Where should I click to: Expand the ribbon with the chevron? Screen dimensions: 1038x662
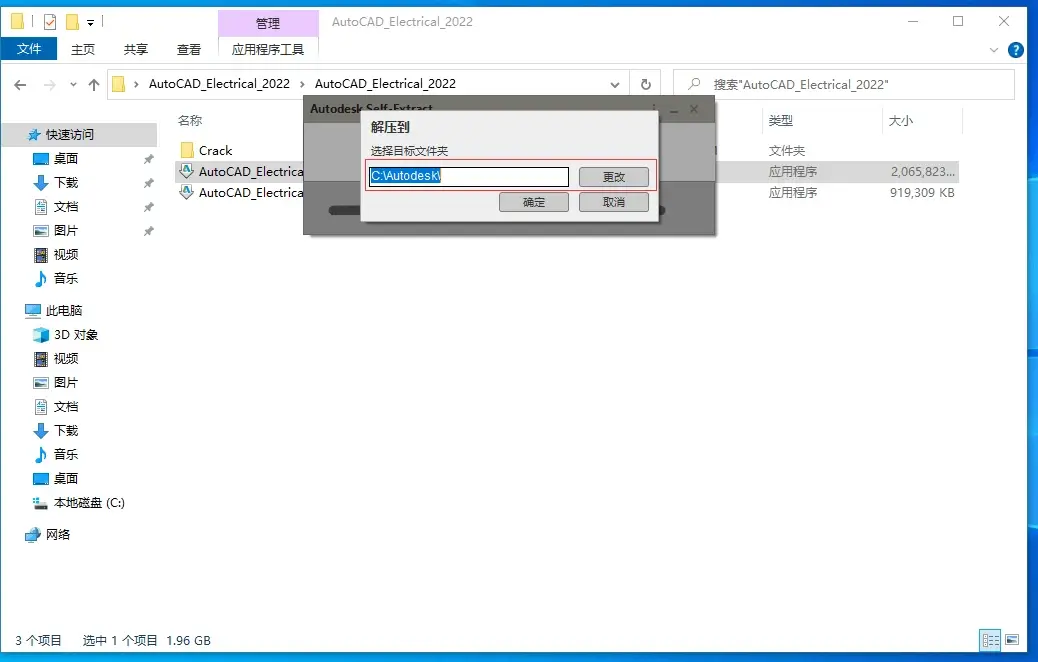point(994,50)
